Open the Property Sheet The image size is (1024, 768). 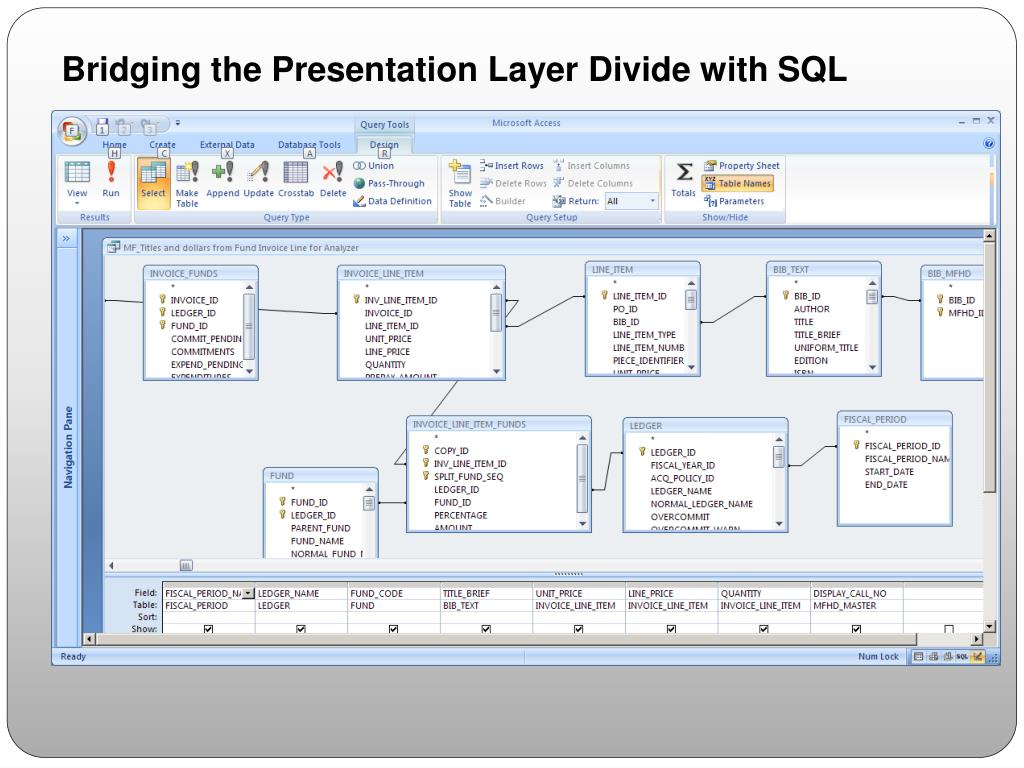742,166
